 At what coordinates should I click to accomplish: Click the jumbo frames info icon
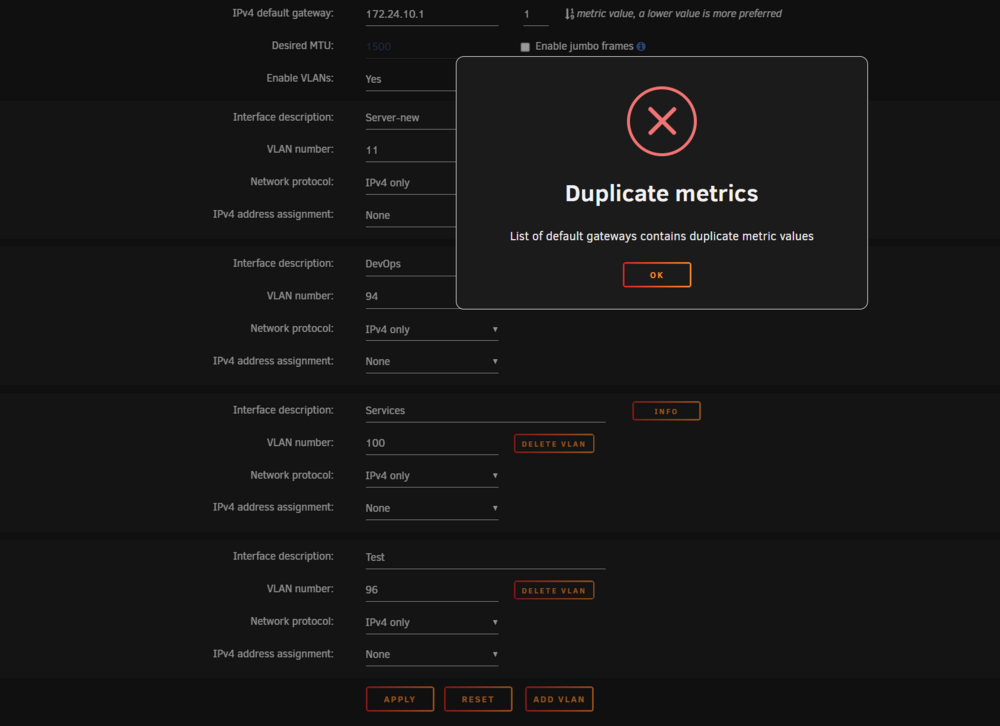(641, 46)
